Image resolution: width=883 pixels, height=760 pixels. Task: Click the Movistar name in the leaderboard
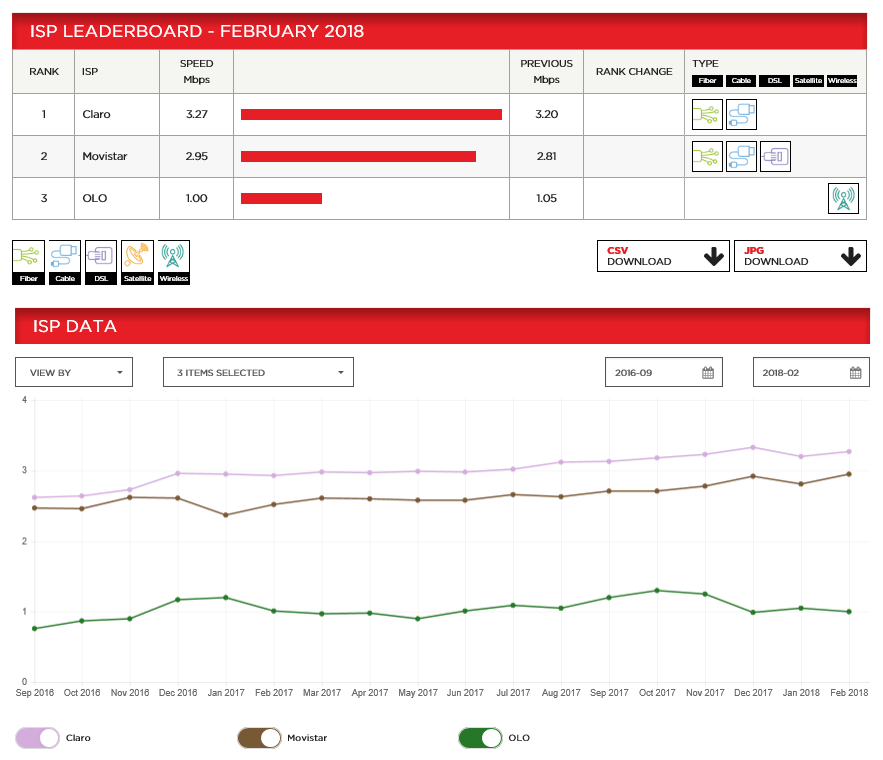click(105, 157)
